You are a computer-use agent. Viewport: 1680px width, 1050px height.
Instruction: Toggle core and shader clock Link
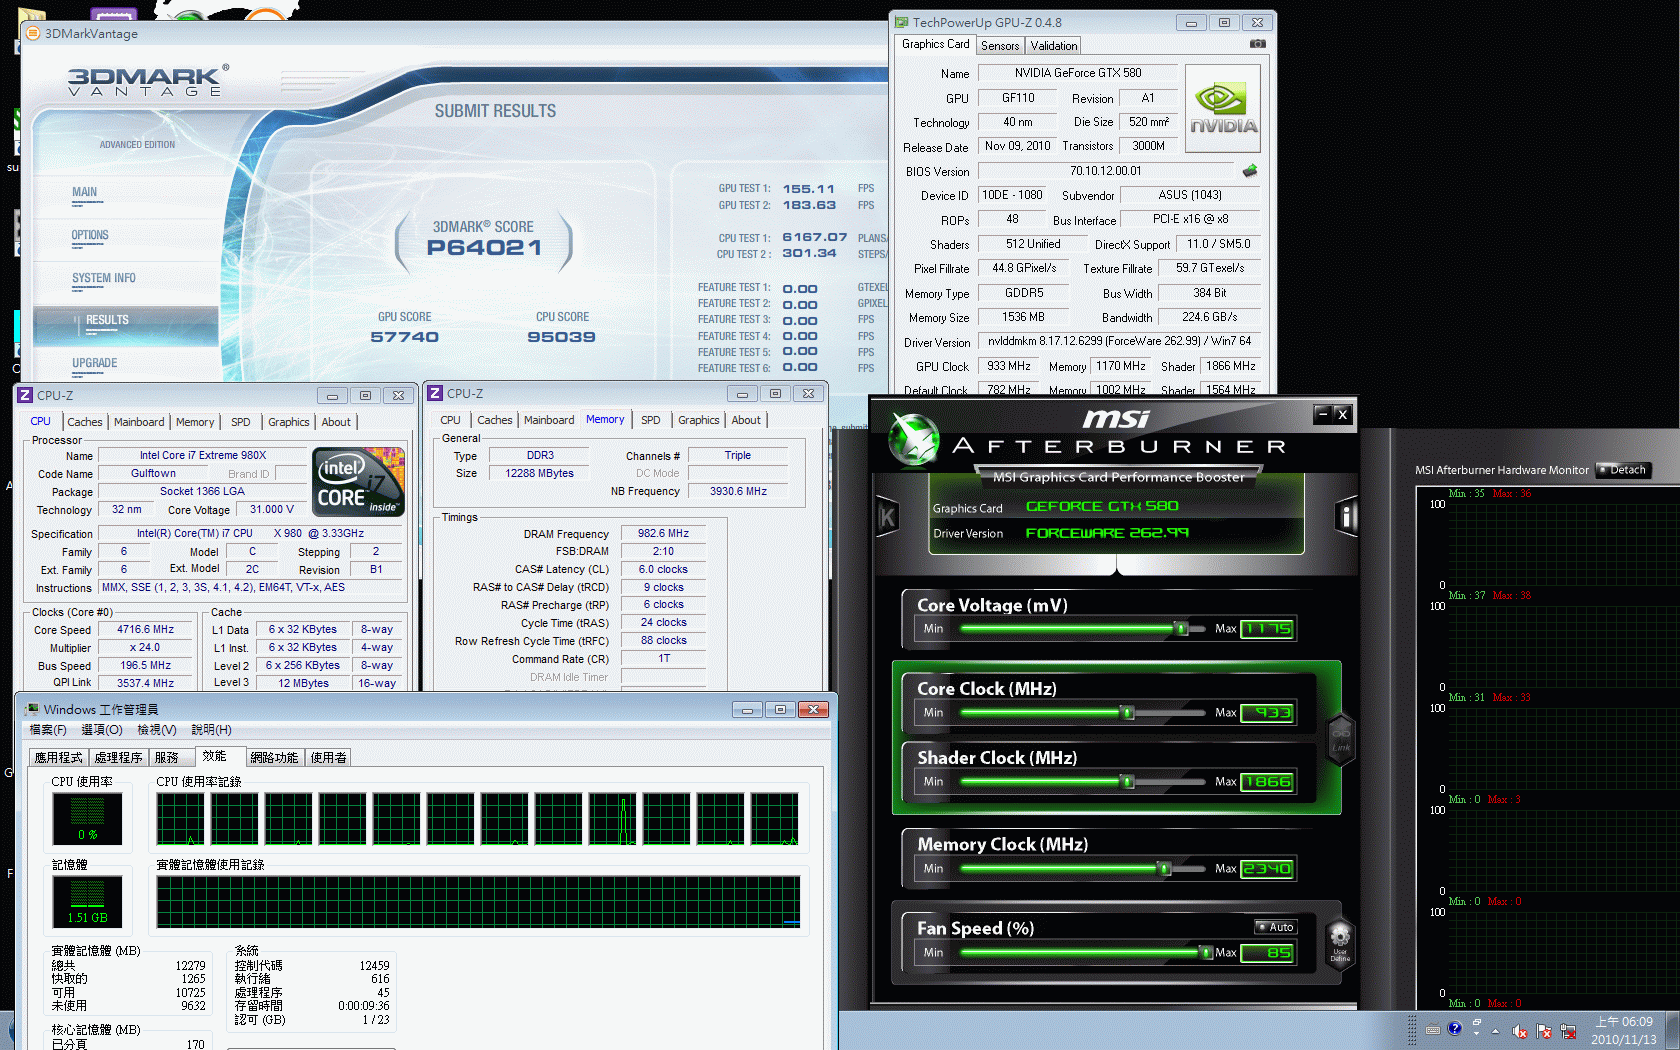(1341, 739)
